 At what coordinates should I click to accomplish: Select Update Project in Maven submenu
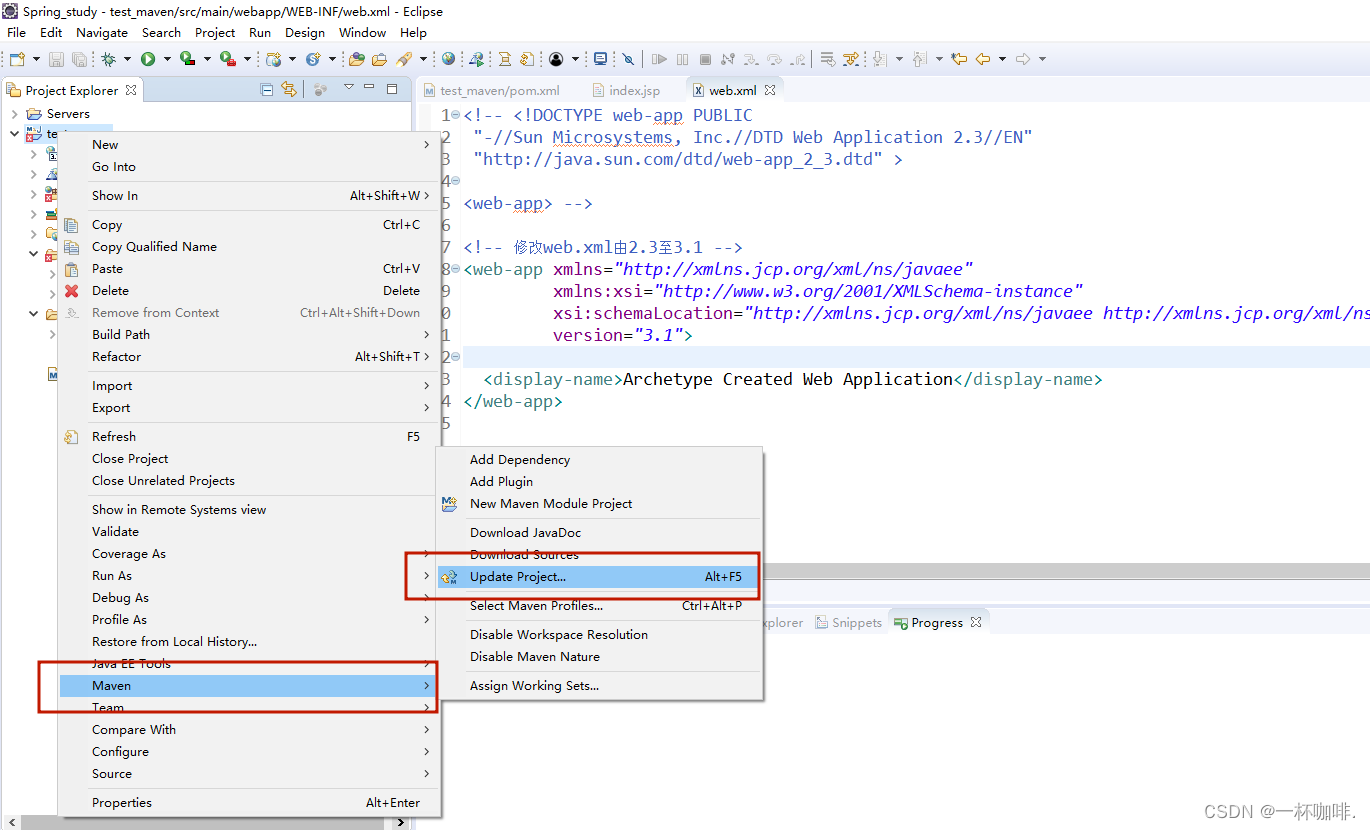[518, 577]
